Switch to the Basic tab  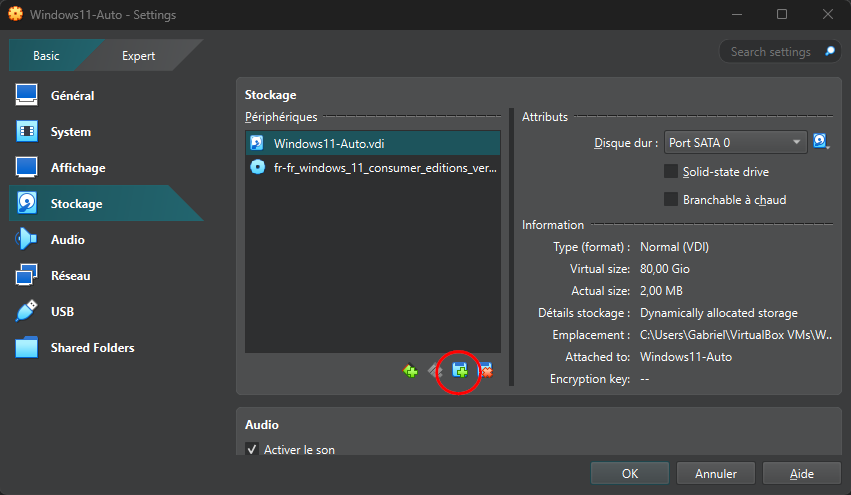click(46, 55)
